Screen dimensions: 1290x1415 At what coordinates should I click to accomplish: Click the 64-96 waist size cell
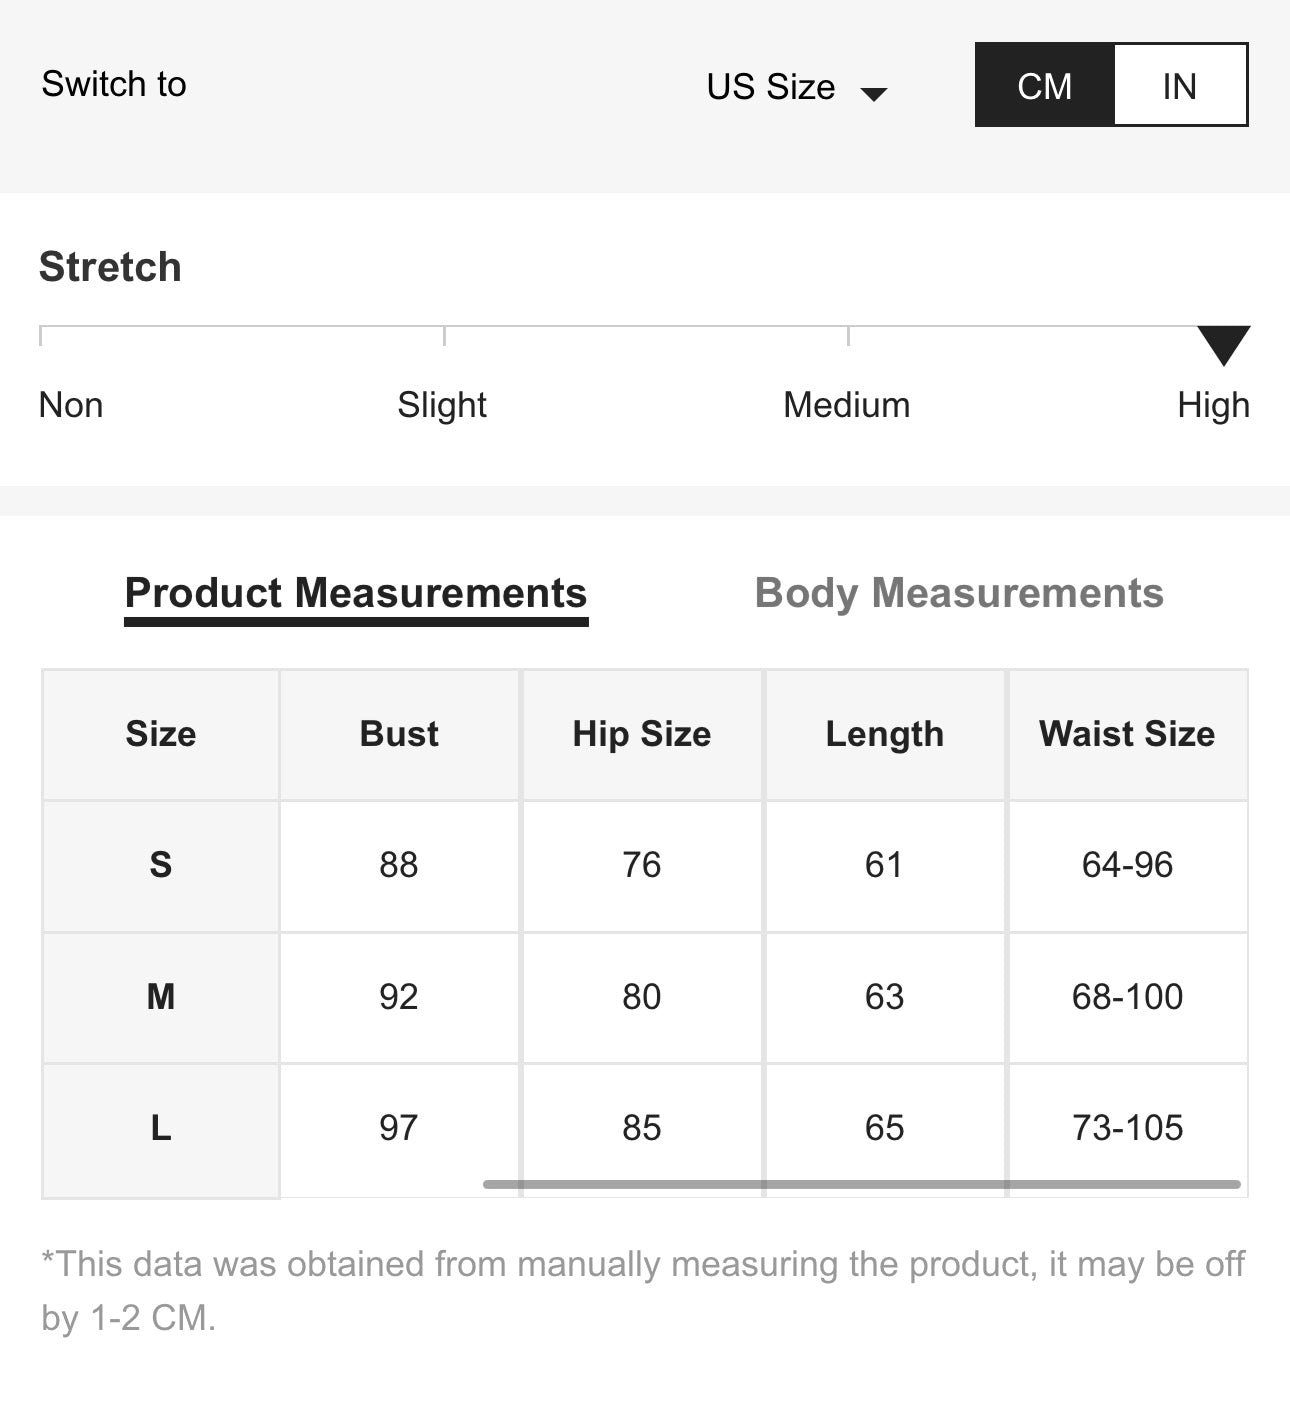click(1127, 865)
